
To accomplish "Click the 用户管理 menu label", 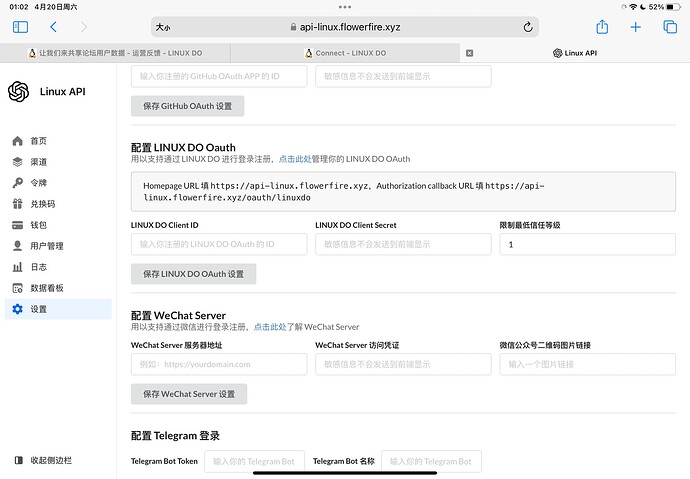I will pos(47,246).
